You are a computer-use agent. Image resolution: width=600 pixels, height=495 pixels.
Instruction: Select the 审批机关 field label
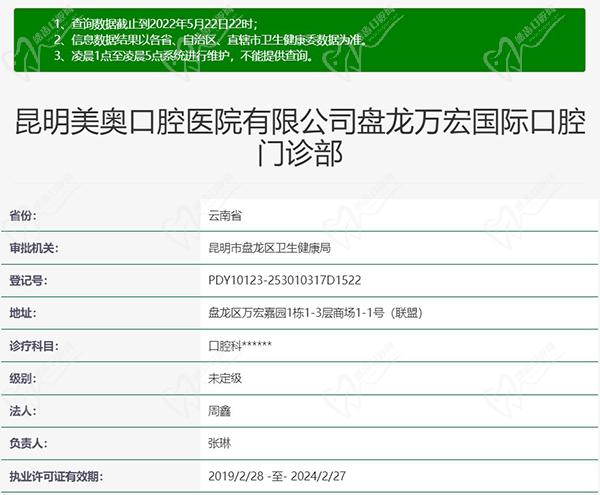(34, 248)
